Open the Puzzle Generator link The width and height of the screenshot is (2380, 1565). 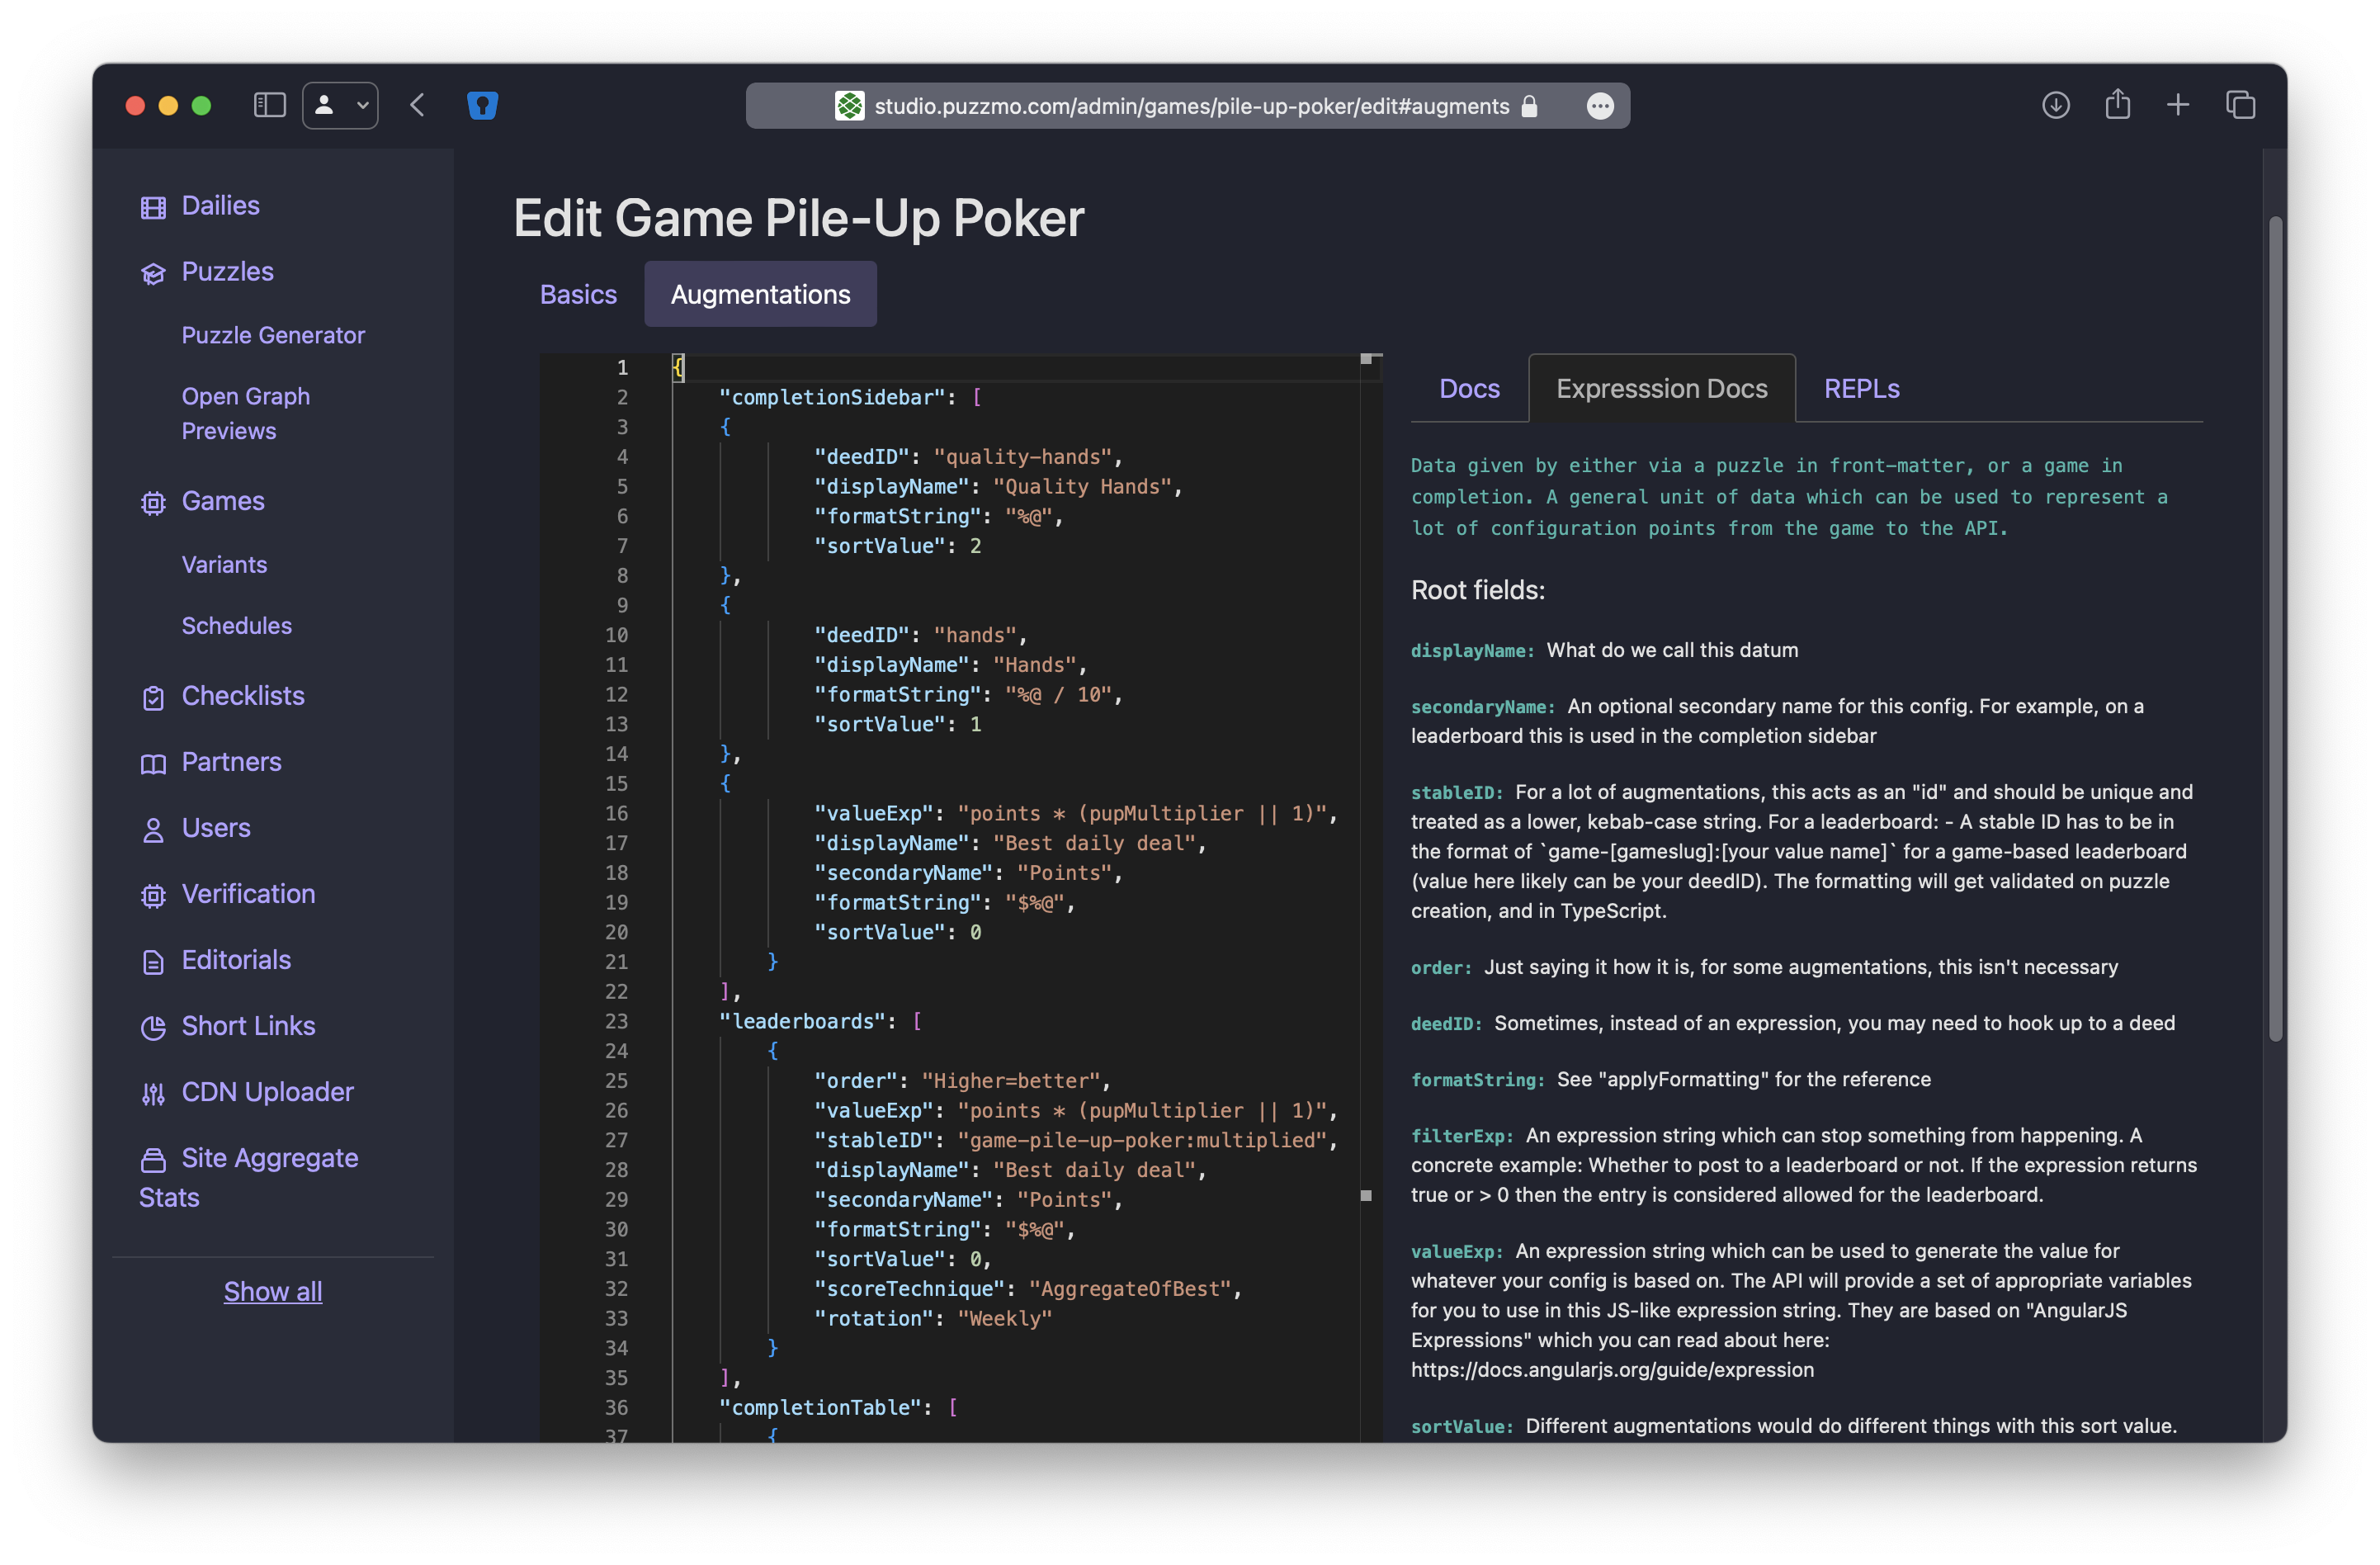click(x=273, y=335)
